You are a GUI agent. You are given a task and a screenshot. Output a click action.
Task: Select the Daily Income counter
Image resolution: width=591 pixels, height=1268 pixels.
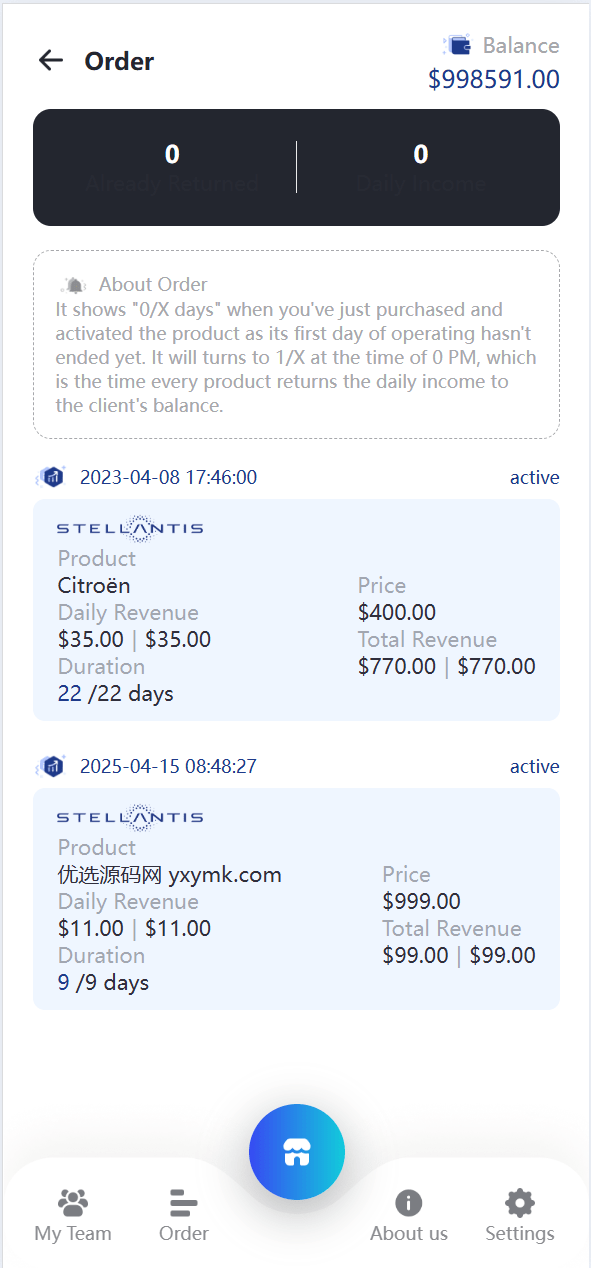click(x=421, y=167)
